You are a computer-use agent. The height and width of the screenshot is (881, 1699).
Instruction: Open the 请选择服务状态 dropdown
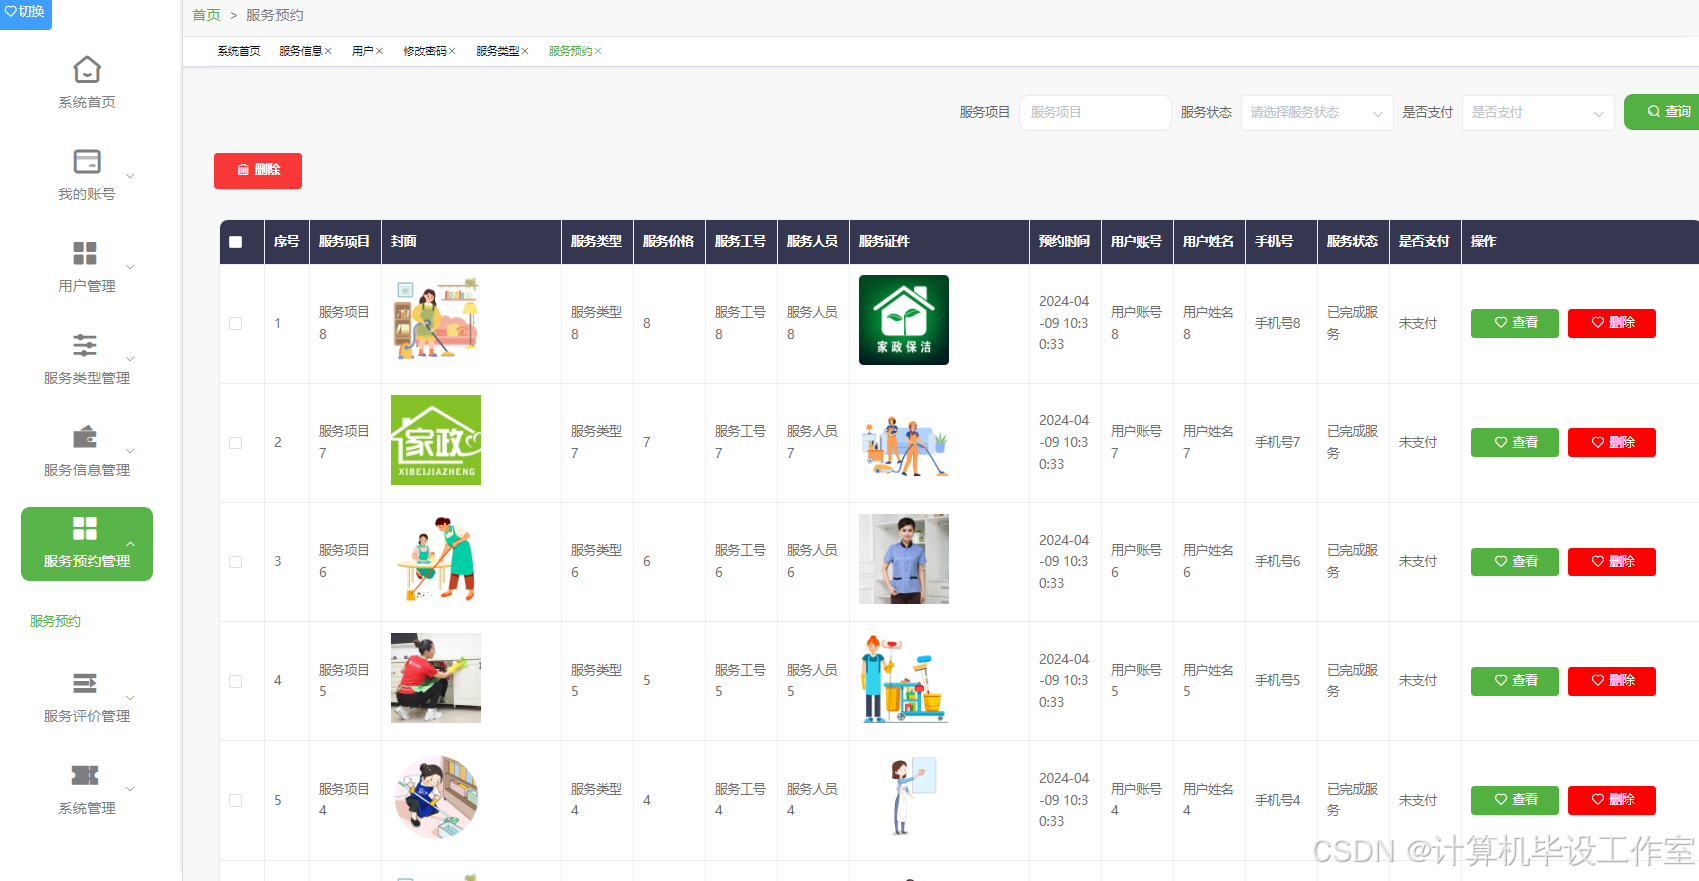[1317, 113]
